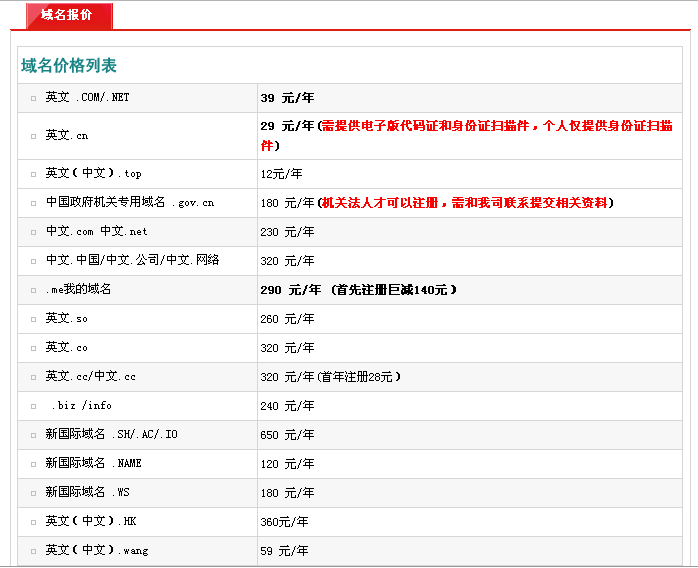698x568 pixels.
Task: Click the bullet icon beside 英文 .COM/.NET
Action: 33,98
